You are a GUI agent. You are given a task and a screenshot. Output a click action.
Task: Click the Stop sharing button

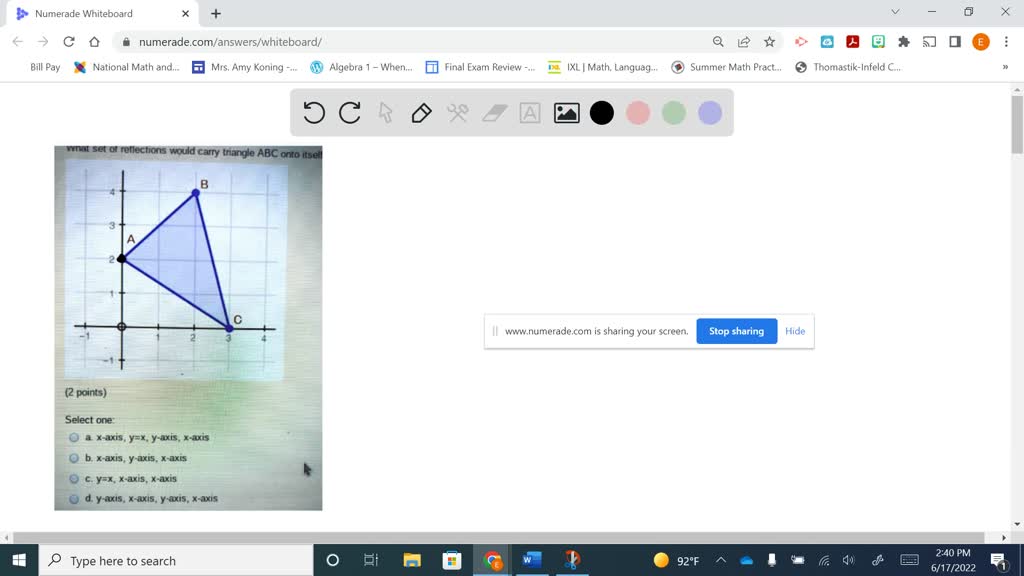tap(736, 331)
